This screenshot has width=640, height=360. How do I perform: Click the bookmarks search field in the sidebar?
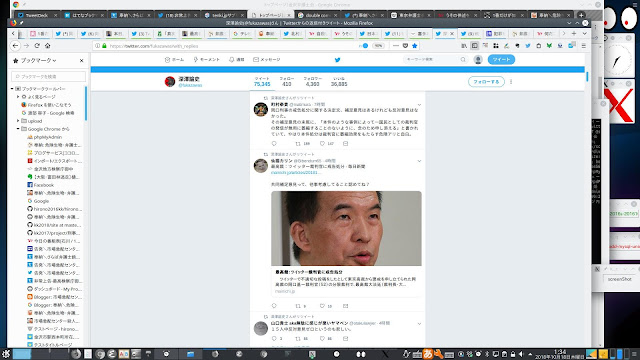coord(49,76)
